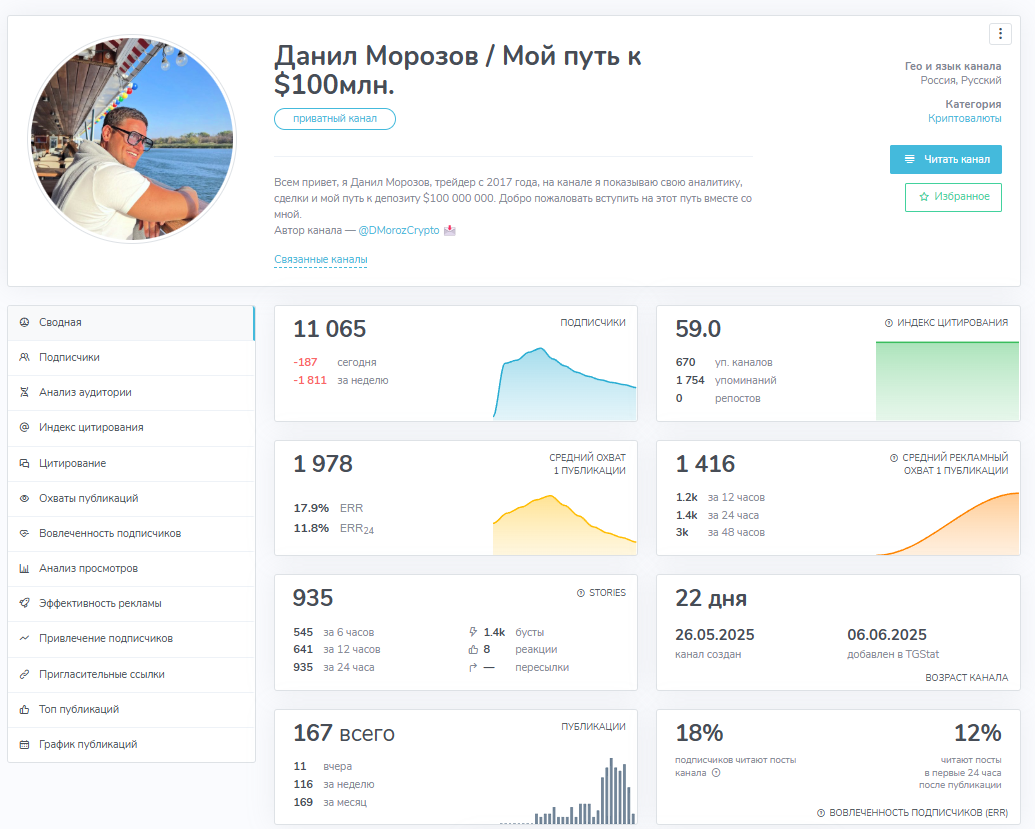
Task: Click the hourglass icon beside Анализ аудитории
Action: pos(24,392)
